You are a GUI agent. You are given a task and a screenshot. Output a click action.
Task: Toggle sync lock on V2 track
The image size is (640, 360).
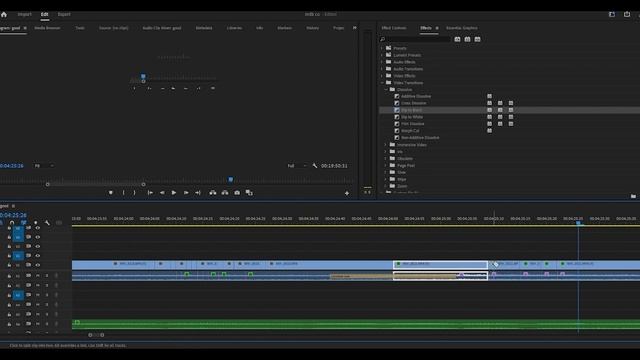(29, 256)
